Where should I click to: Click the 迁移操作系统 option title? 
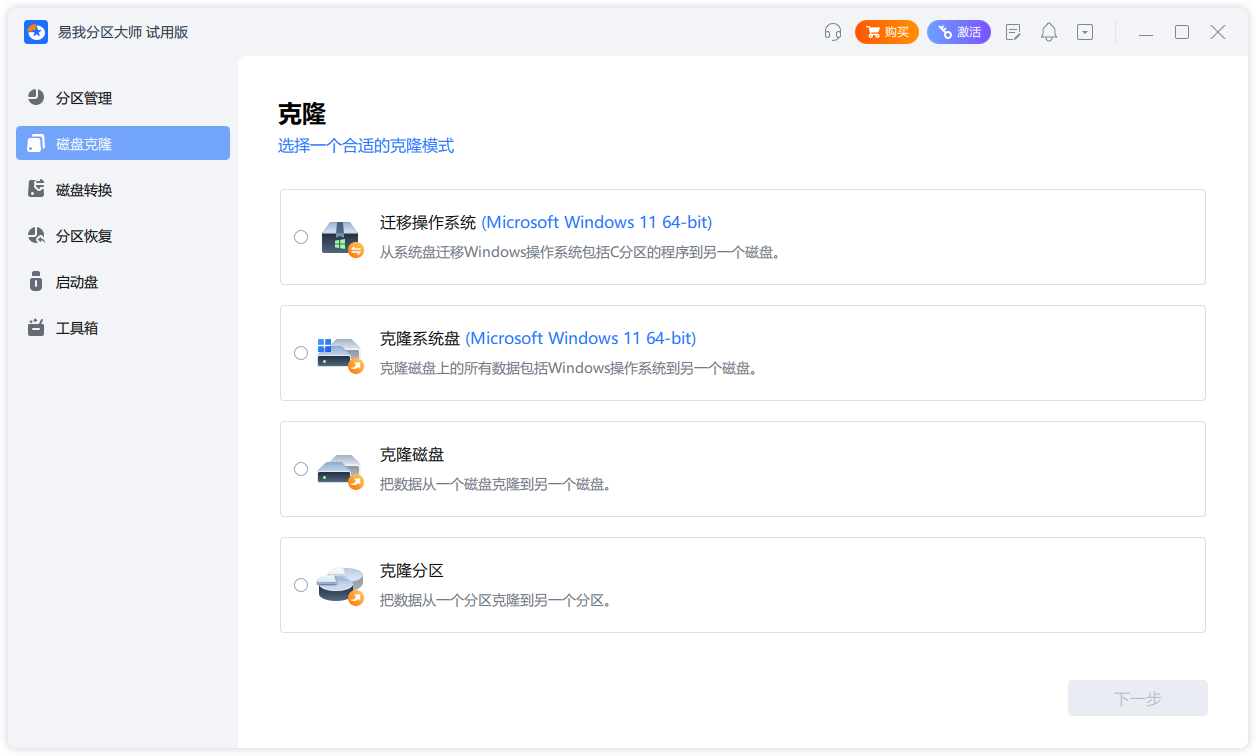546,222
